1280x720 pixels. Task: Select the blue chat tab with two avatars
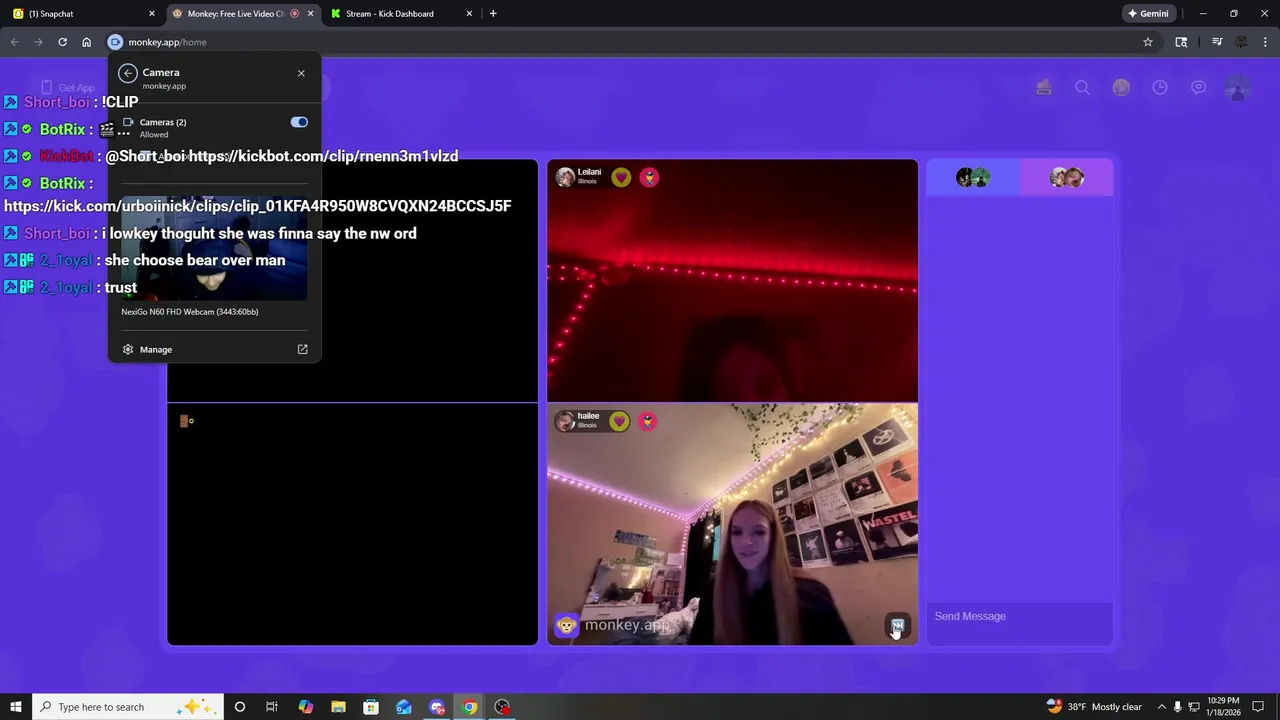(x=972, y=178)
